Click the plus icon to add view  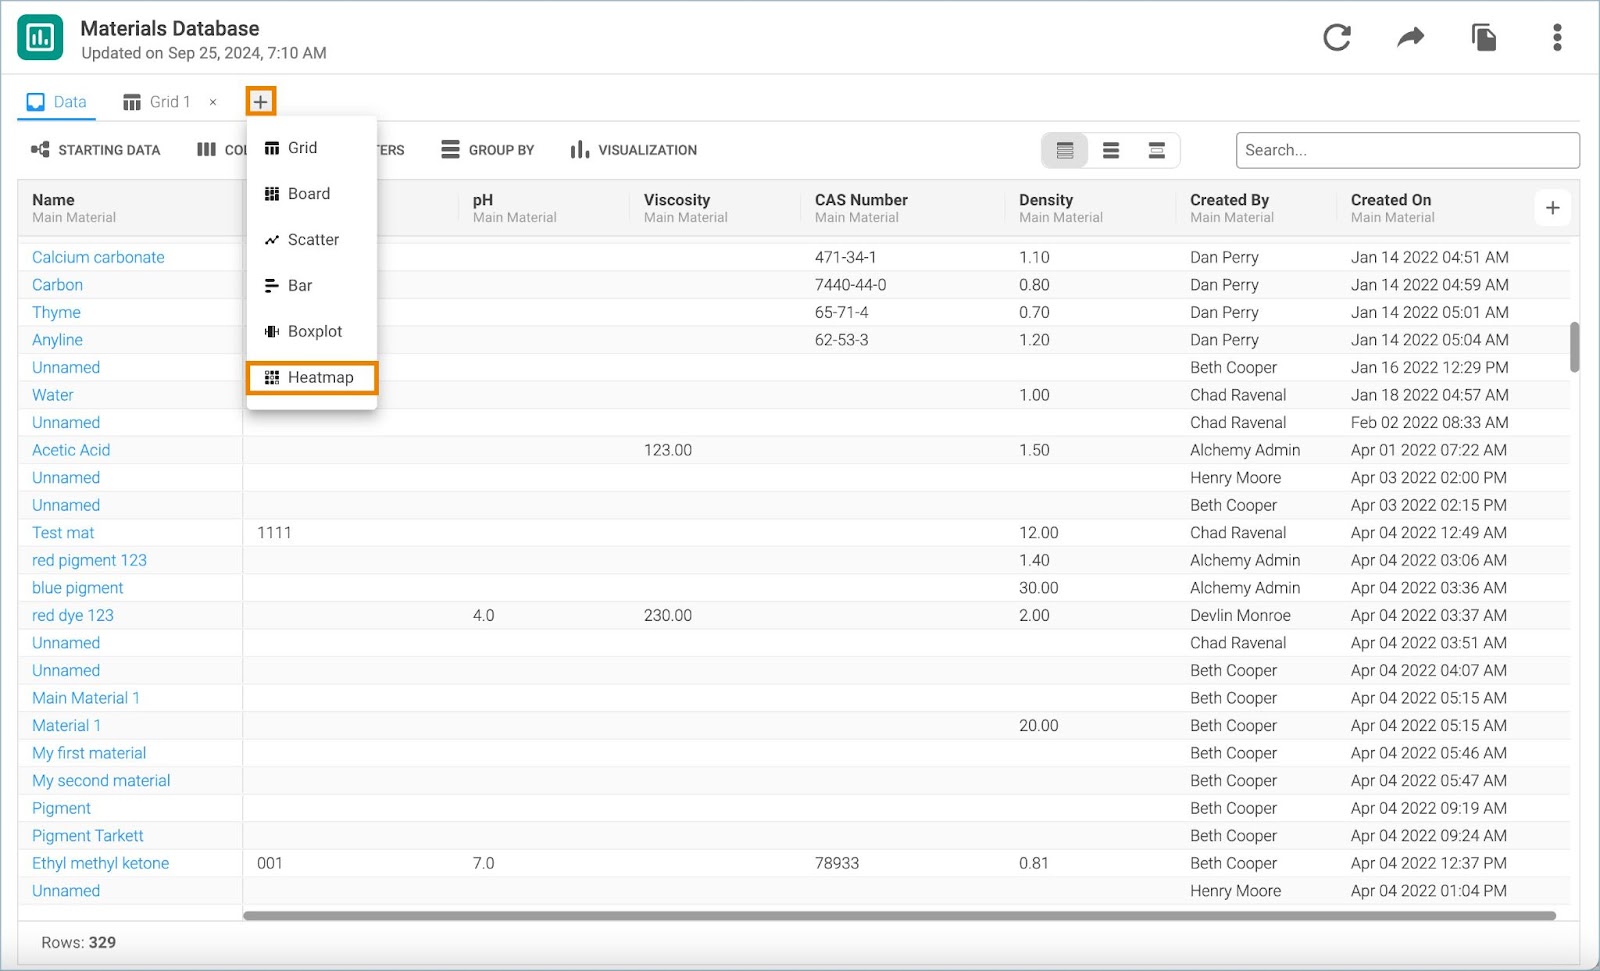tap(260, 101)
